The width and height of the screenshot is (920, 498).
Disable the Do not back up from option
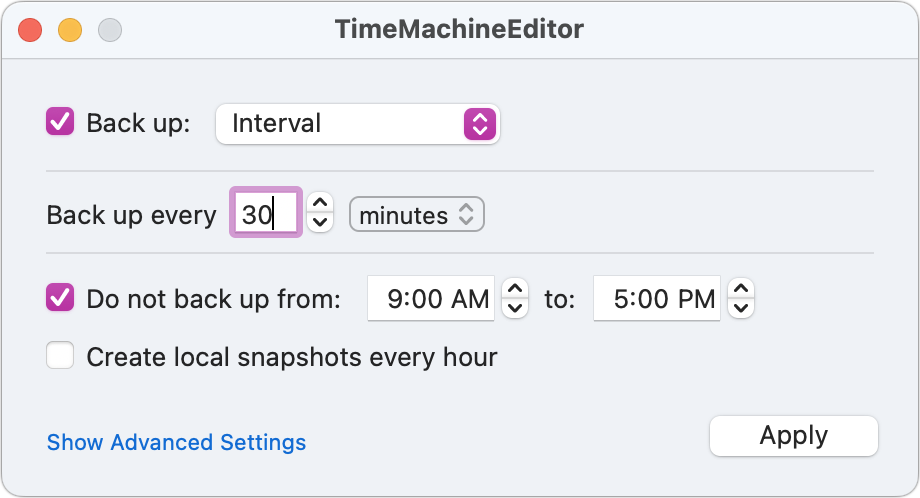point(60,297)
